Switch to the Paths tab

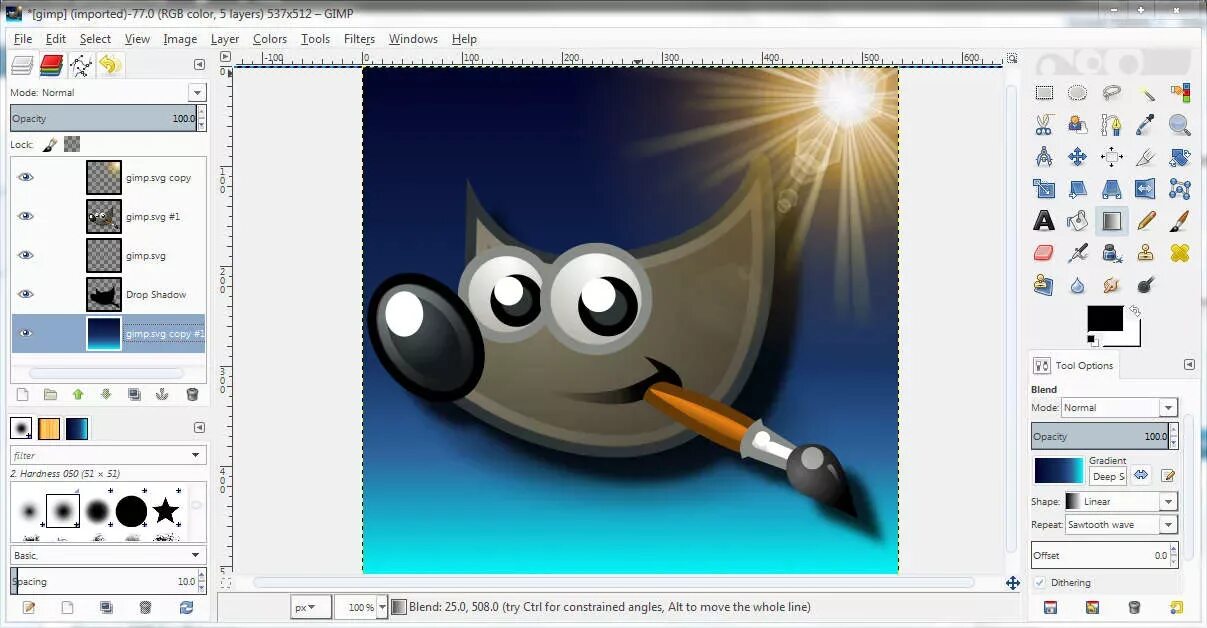(80, 66)
